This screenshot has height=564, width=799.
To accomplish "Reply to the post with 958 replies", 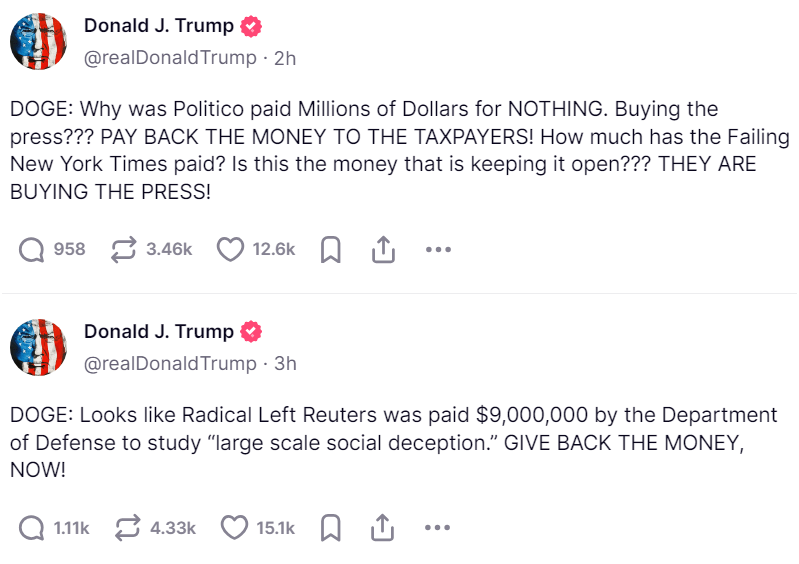I will [x=33, y=250].
